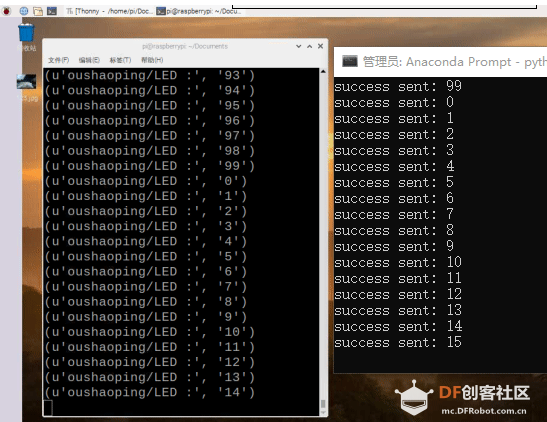This screenshot has height=422, width=547.
Task: Maximize the terminal with the up chevron
Action: coord(309,46)
